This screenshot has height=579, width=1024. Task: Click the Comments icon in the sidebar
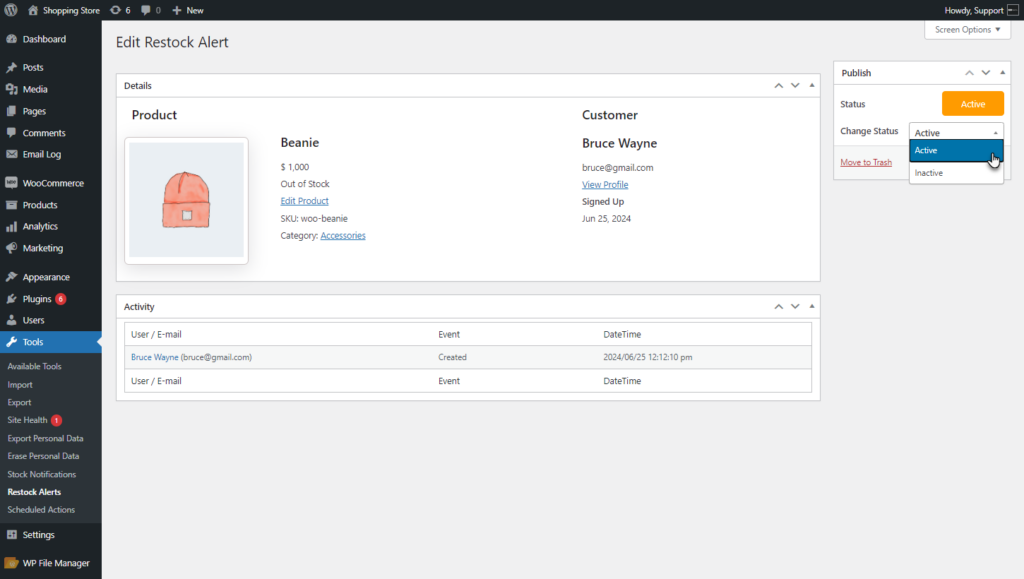(x=12, y=133)
